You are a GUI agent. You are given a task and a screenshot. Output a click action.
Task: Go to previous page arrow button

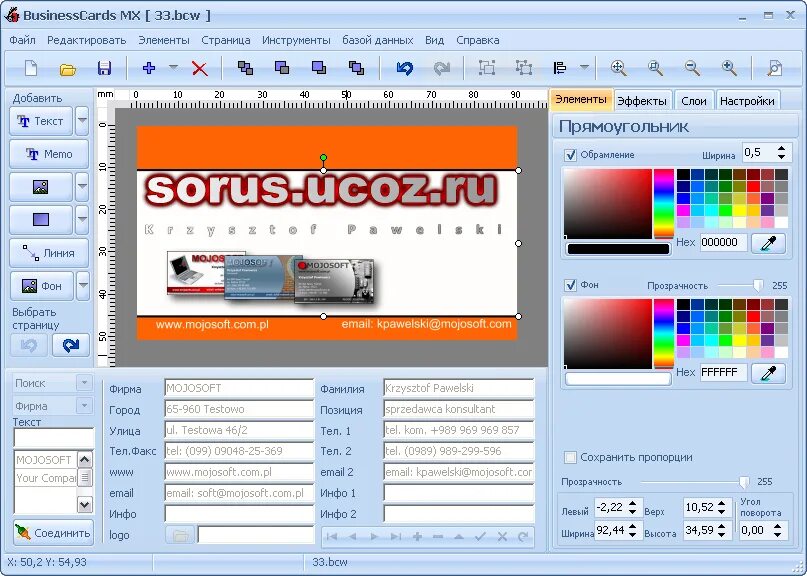29,345
